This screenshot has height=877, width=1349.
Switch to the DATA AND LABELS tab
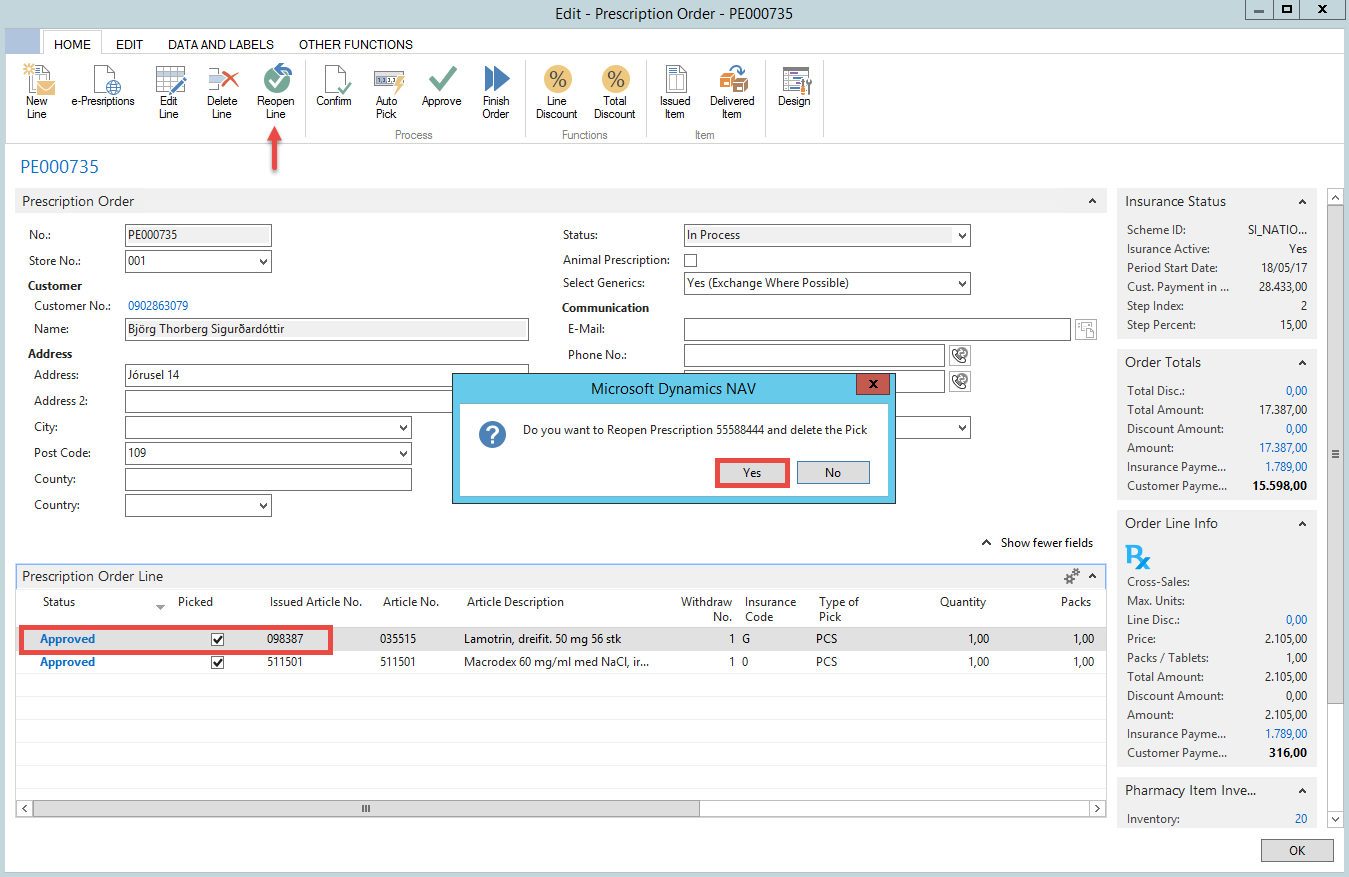tap(220, 44)
